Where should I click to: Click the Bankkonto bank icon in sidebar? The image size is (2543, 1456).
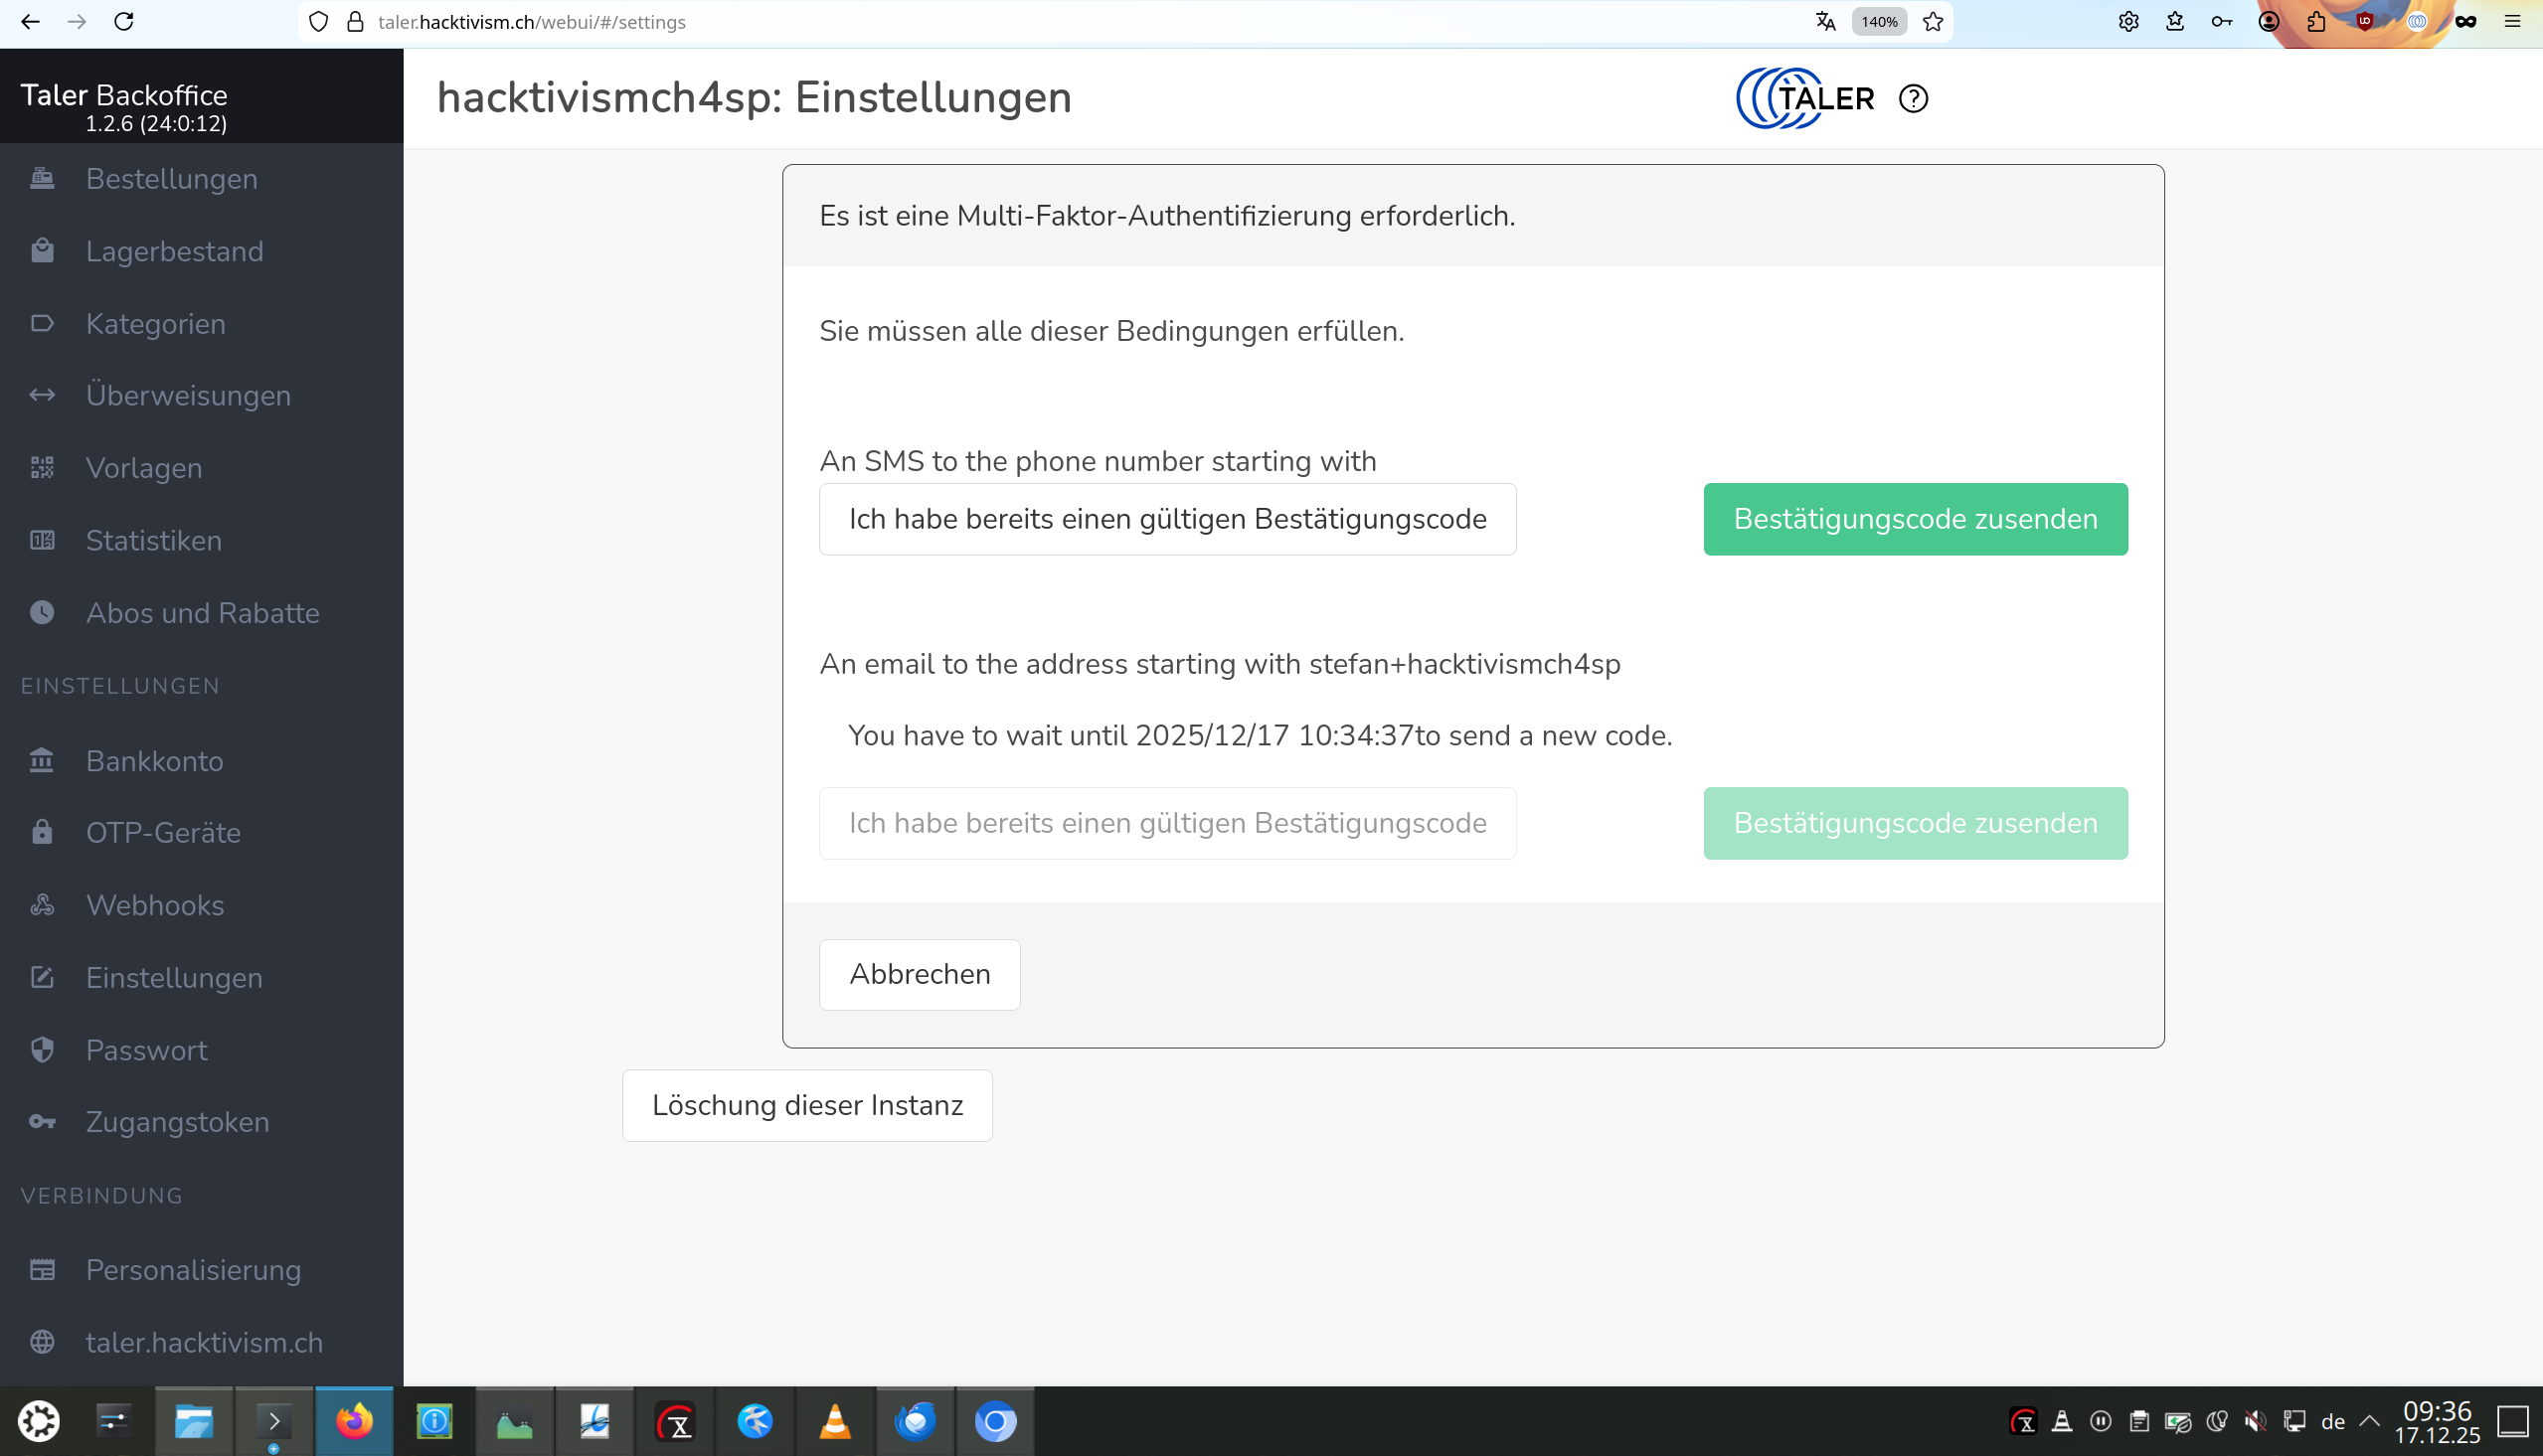pos(42,761)
